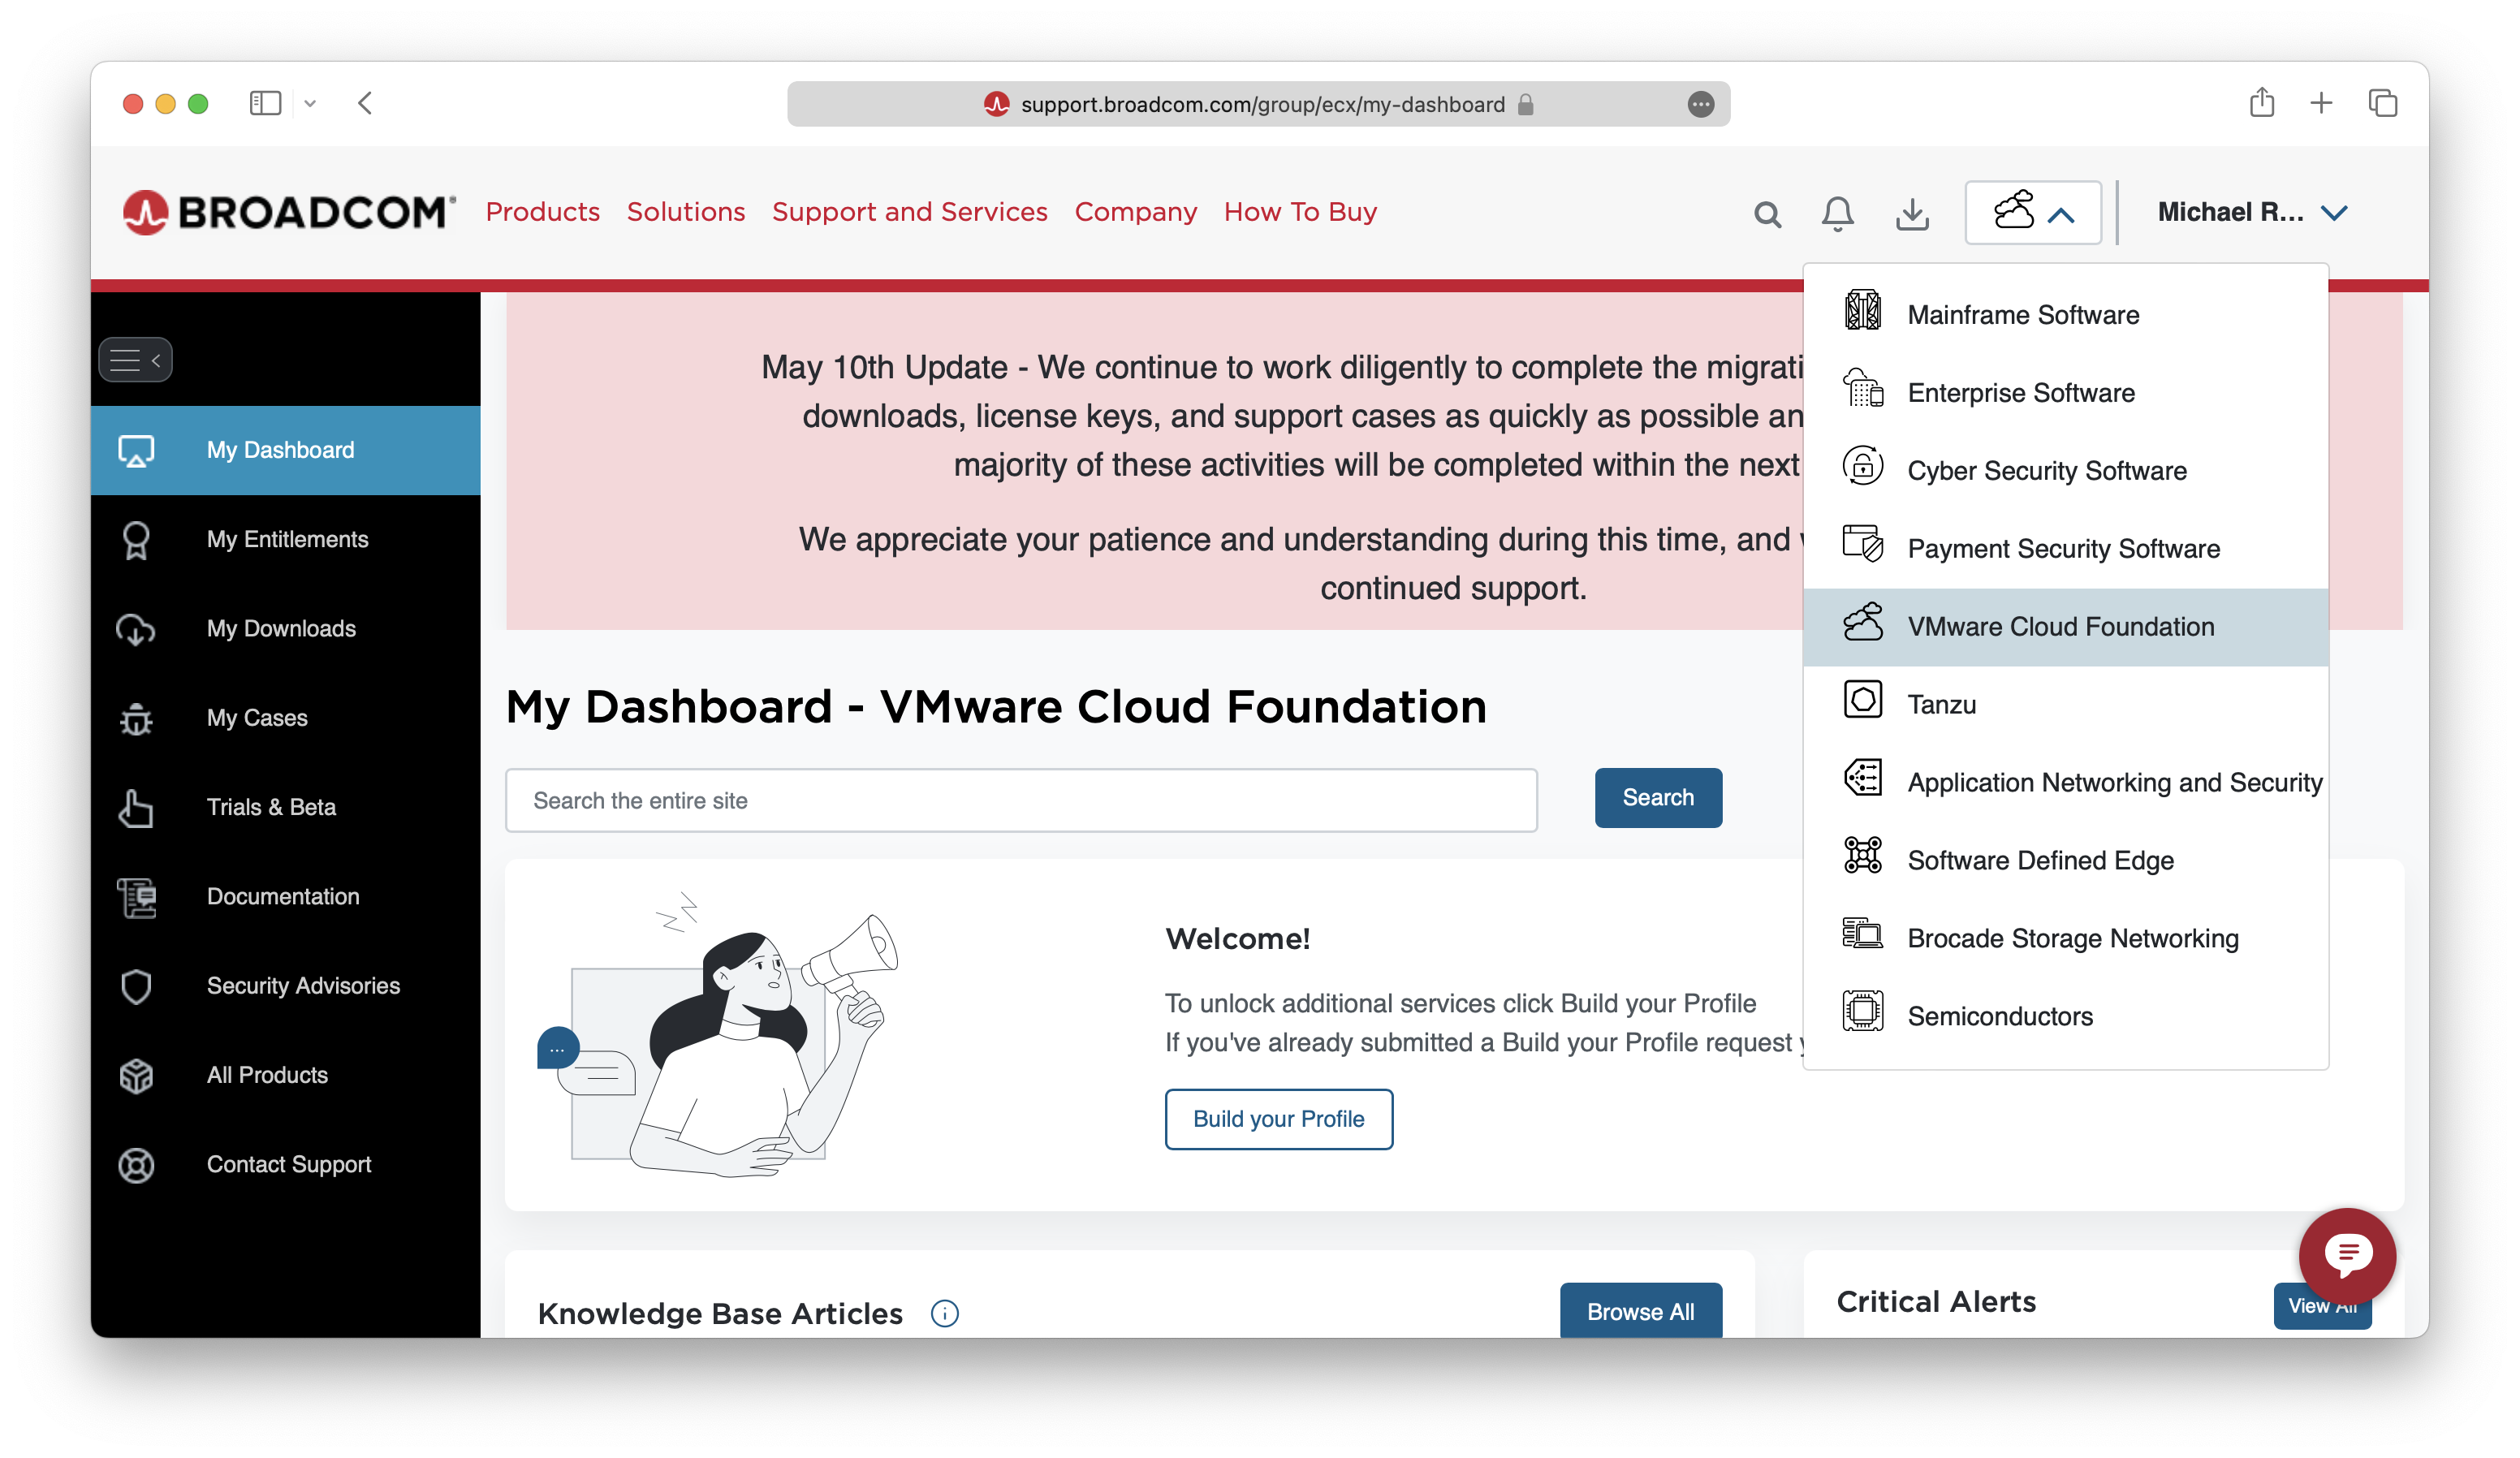2520x1458 pixels.
Task: Open Support and Services menu
Action: [x=909, y=212]
